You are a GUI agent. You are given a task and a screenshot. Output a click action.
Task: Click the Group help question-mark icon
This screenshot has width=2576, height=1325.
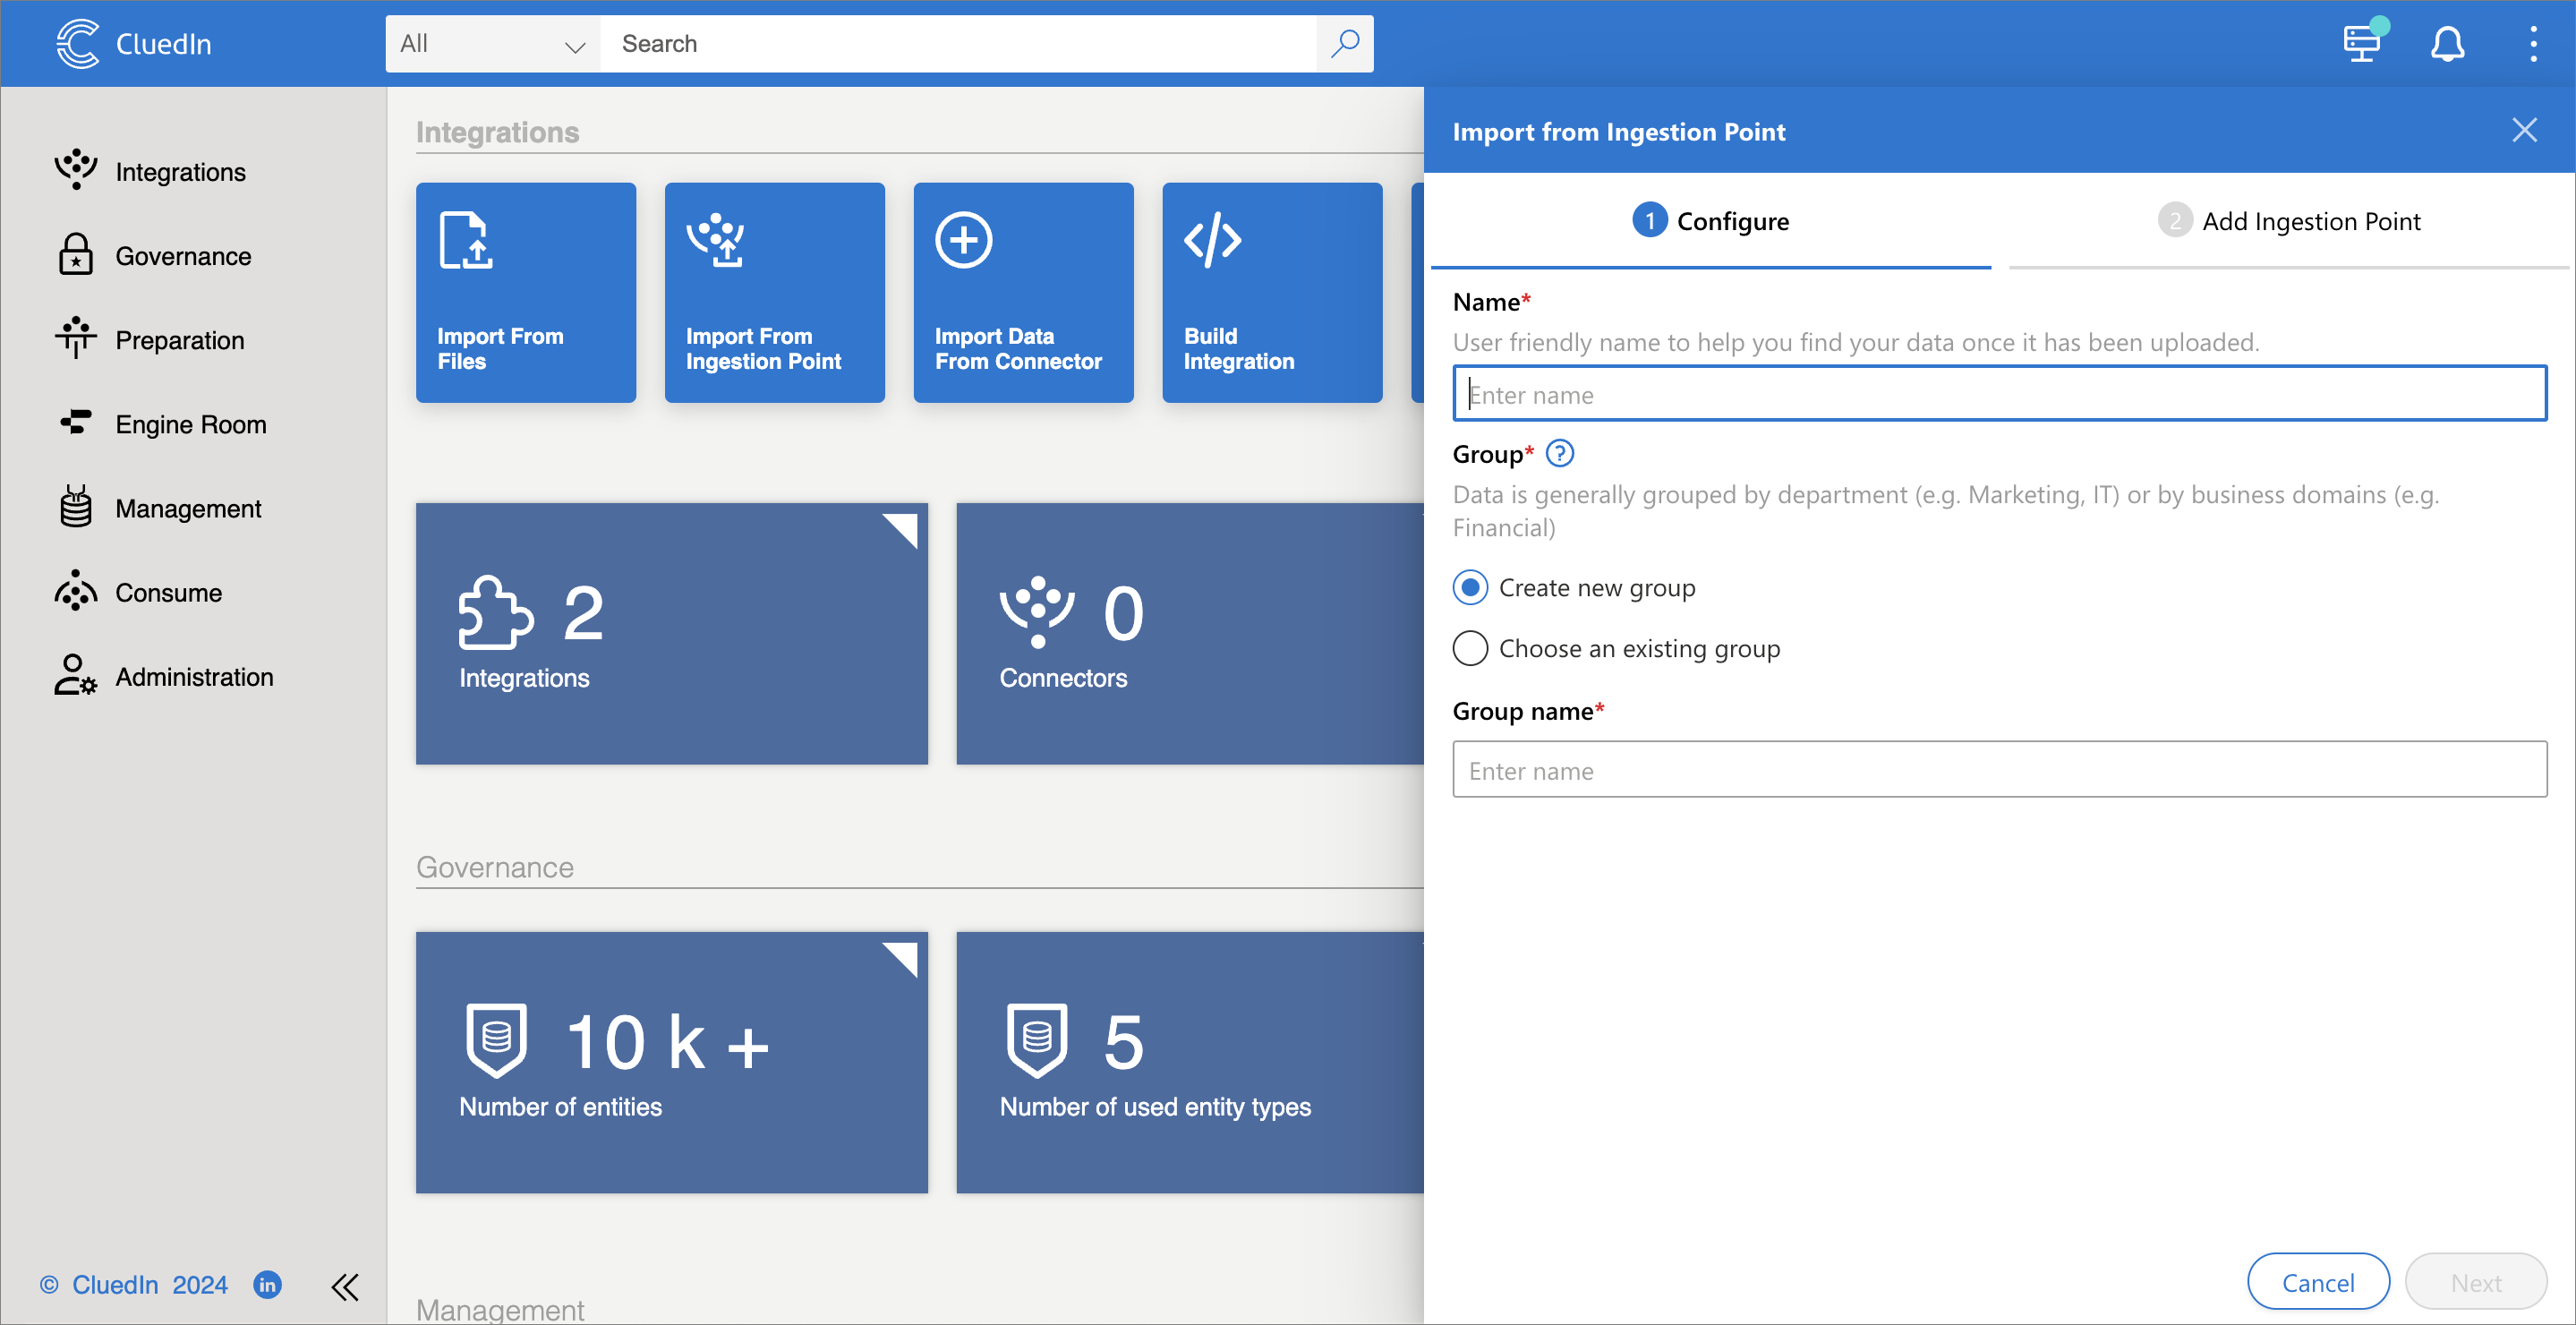click(1559, 454)
